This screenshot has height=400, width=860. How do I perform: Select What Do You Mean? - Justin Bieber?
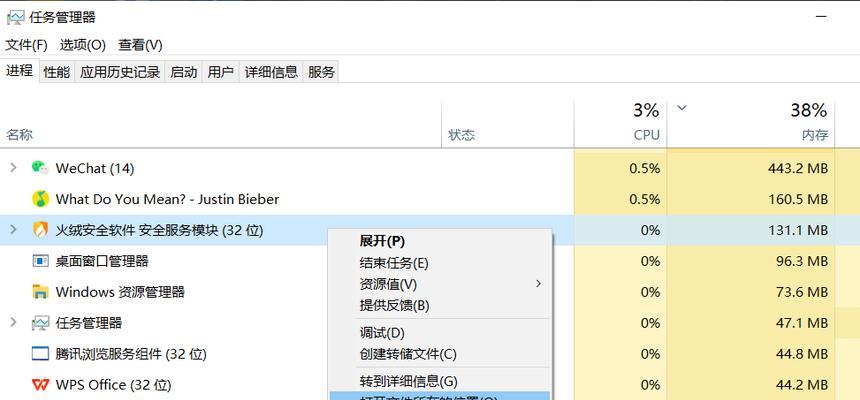coord(167,199)
